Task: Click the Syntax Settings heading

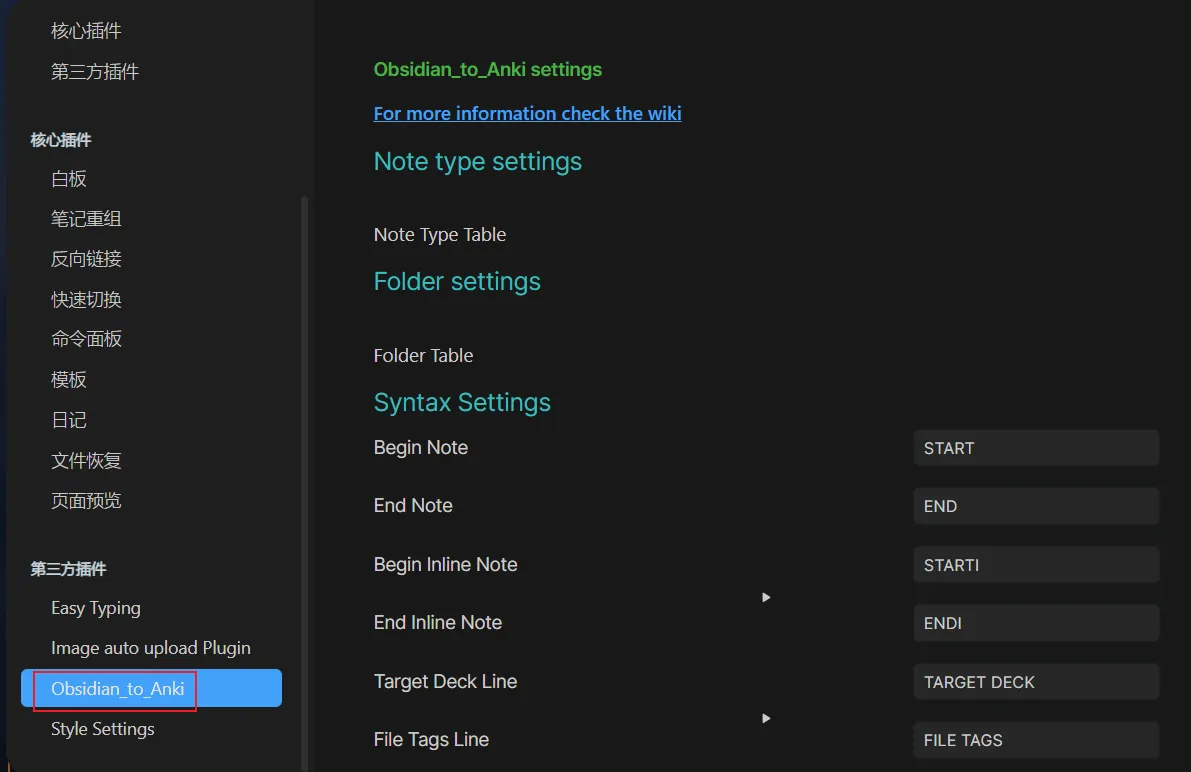Action: click(x=462, y=402)
